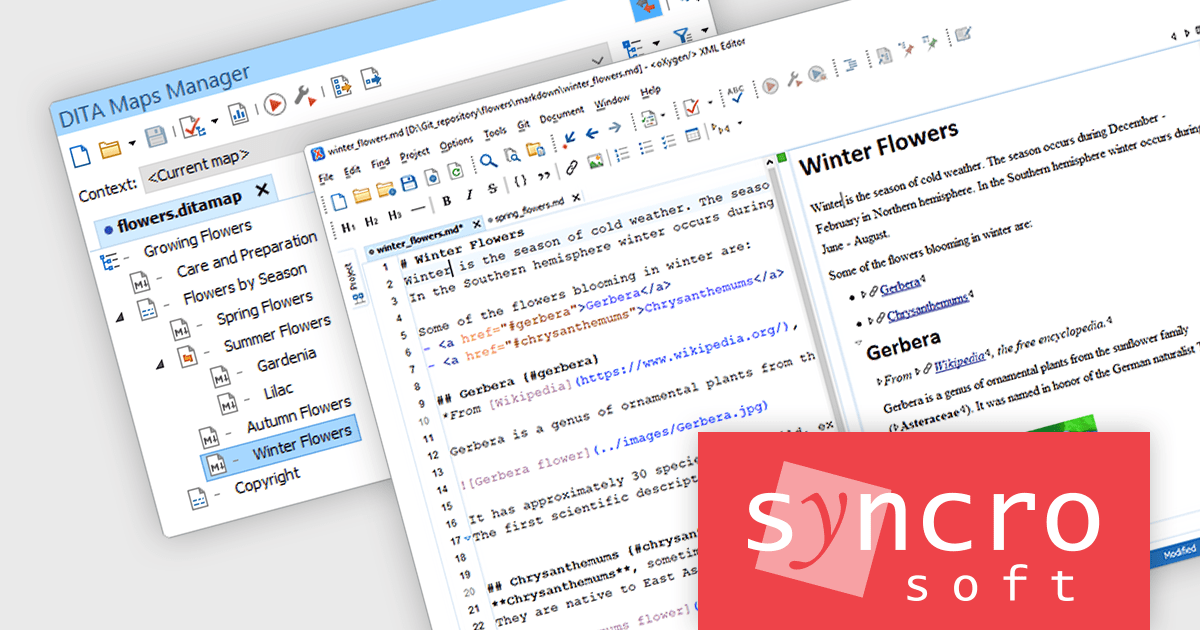This screenshot has width=1200, height=630.
Task: Click the magnifier Find icon in editor toolbar
Action: 487,159
